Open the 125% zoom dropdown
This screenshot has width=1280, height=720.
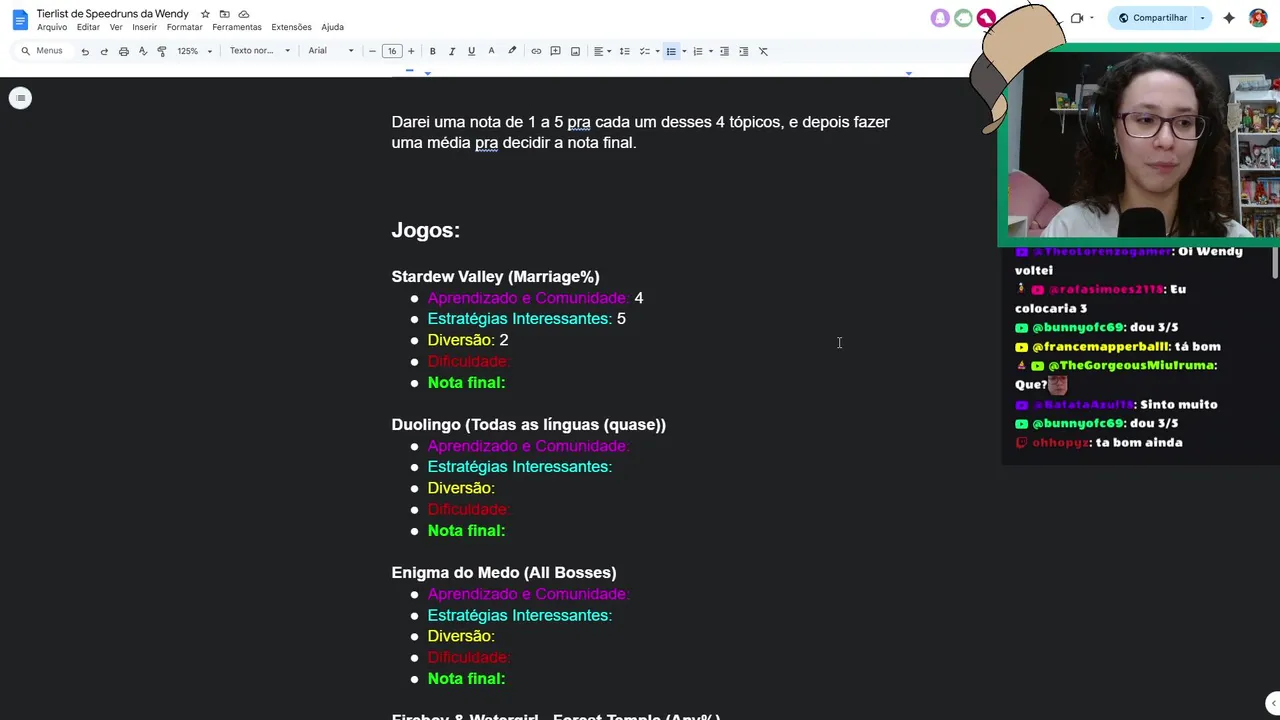(x=195, y=51)
